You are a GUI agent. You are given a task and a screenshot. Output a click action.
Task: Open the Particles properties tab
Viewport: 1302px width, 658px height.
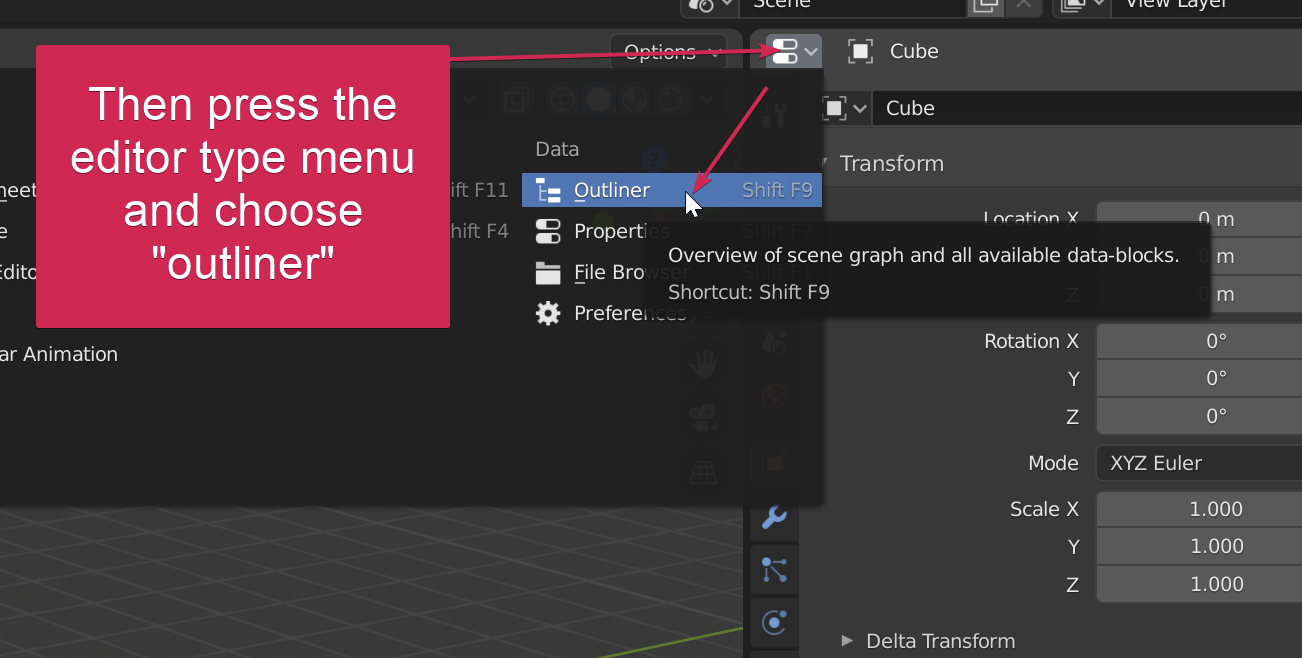(x=774, y=570)
